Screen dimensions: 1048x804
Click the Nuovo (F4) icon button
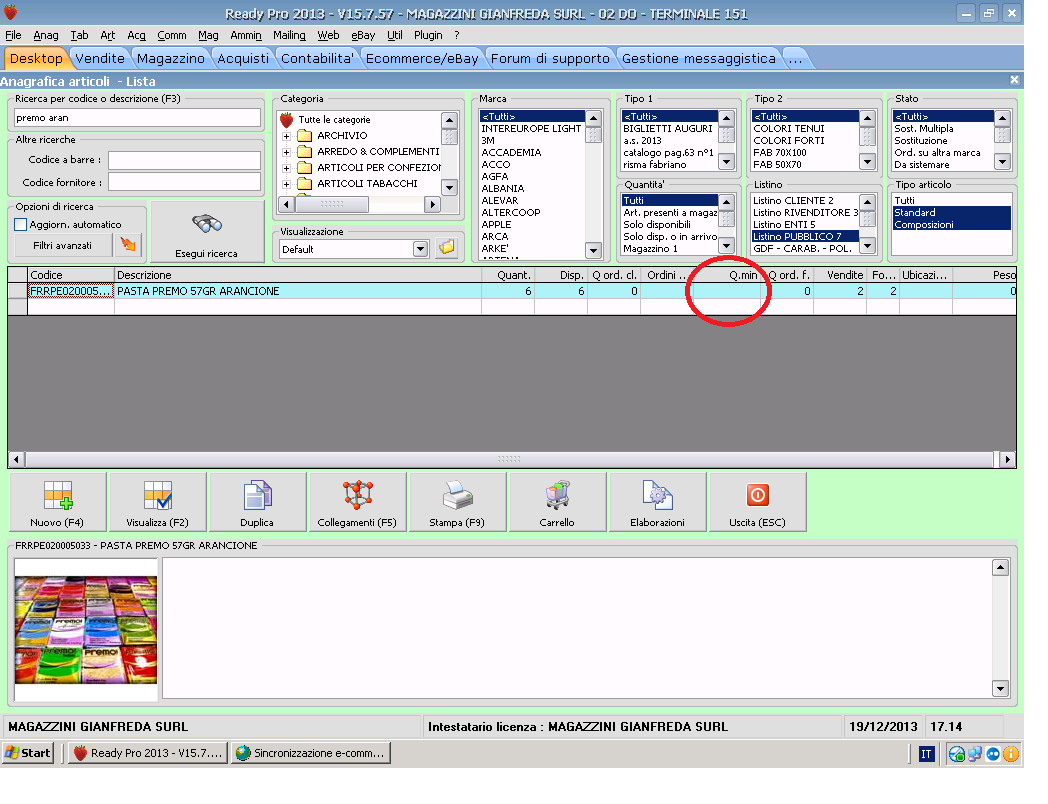click(57, 502)
